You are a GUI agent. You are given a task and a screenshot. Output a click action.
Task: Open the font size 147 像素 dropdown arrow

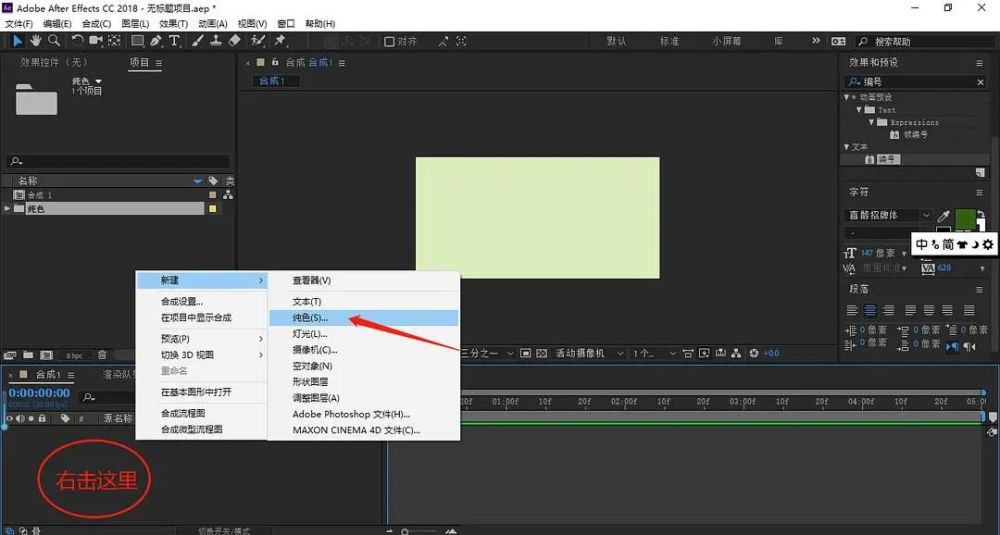pos(904,254)
